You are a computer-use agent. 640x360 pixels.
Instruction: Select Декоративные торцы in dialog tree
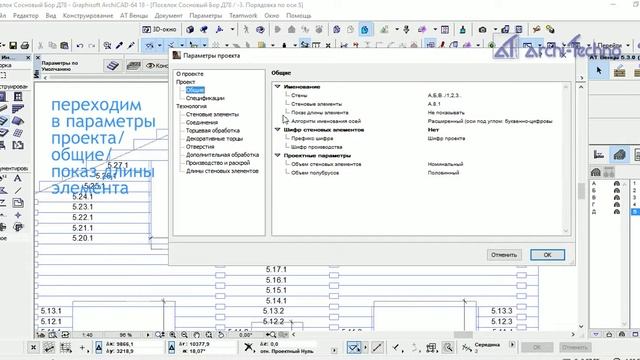pyautogui.click(x=214, y=139)
